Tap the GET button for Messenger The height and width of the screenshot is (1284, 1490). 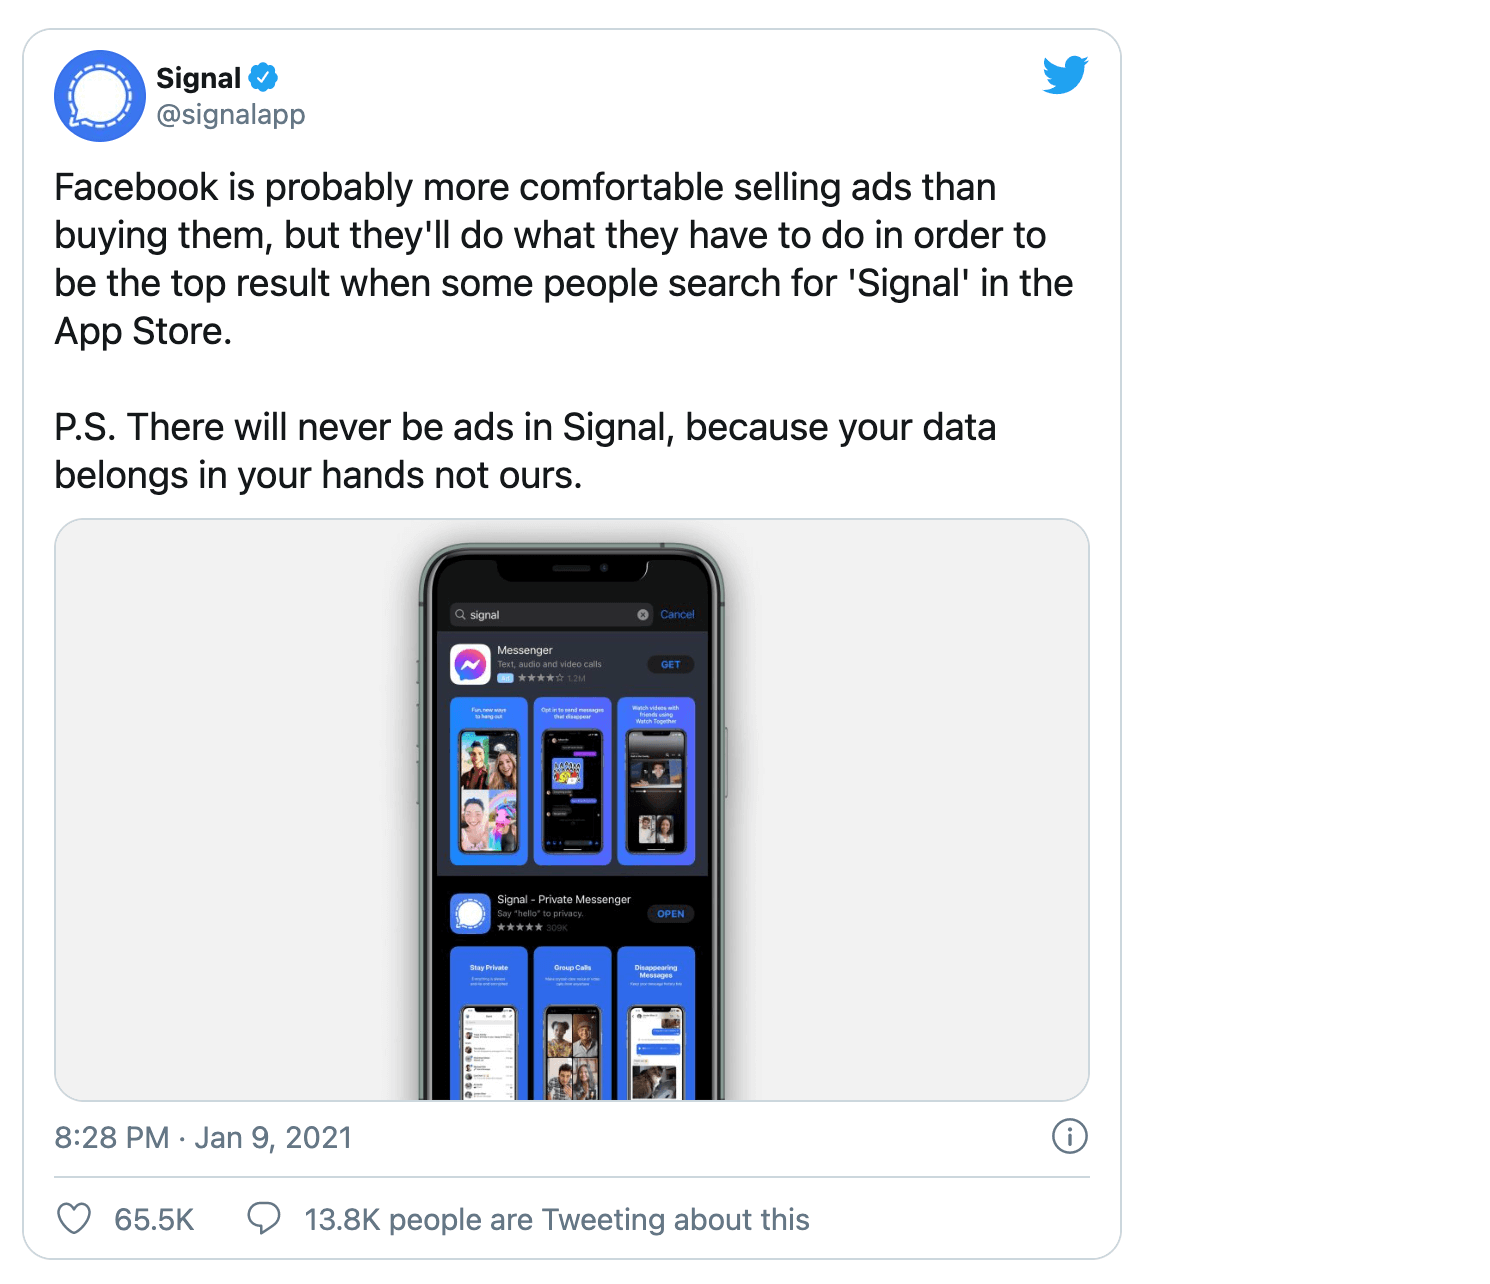(670, 664)
